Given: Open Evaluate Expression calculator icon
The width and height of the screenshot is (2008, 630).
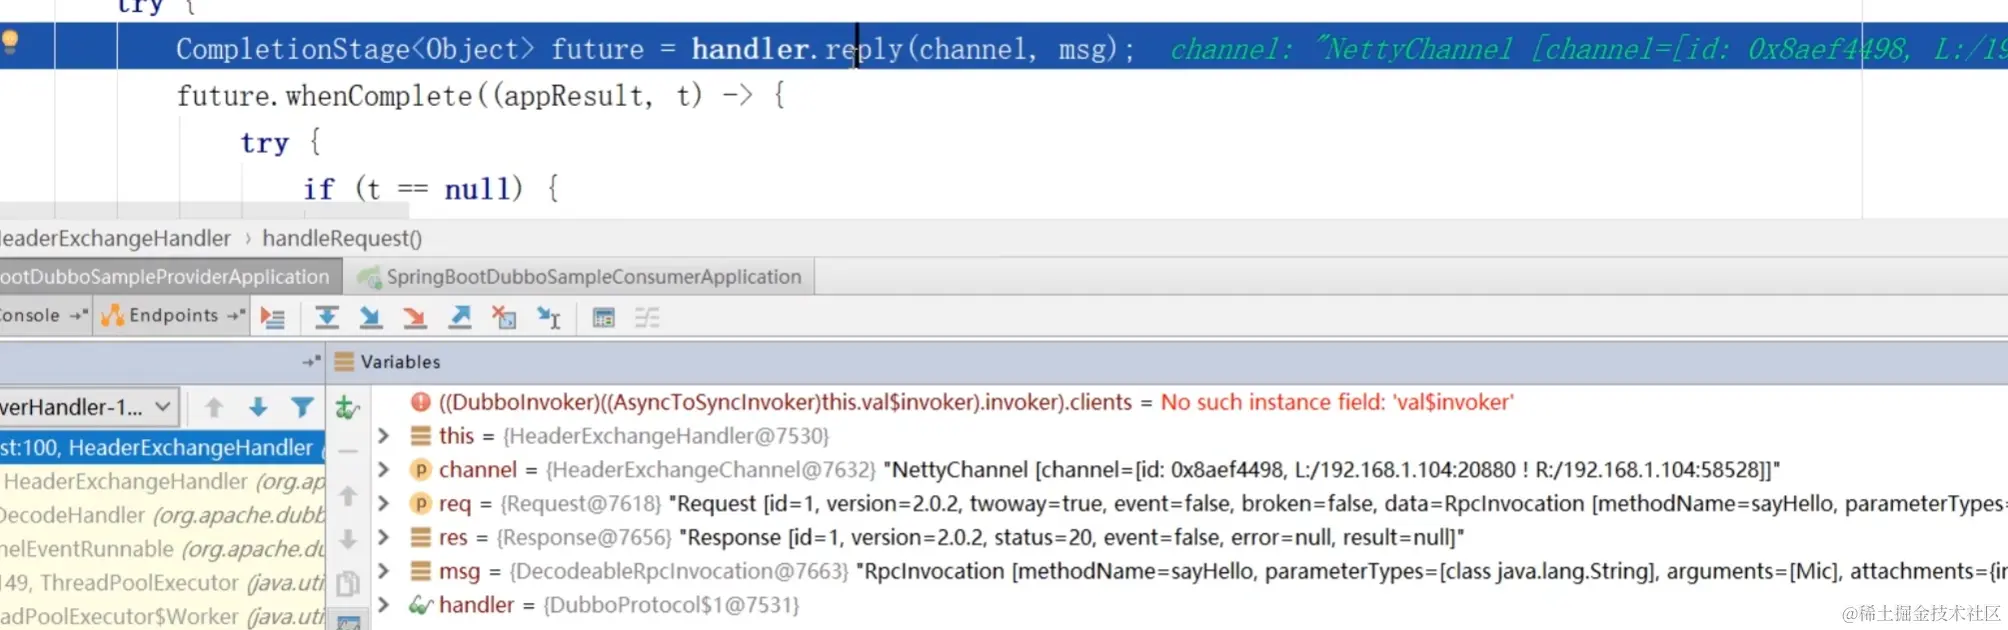Looking at the screenshot, I should 604,318.
